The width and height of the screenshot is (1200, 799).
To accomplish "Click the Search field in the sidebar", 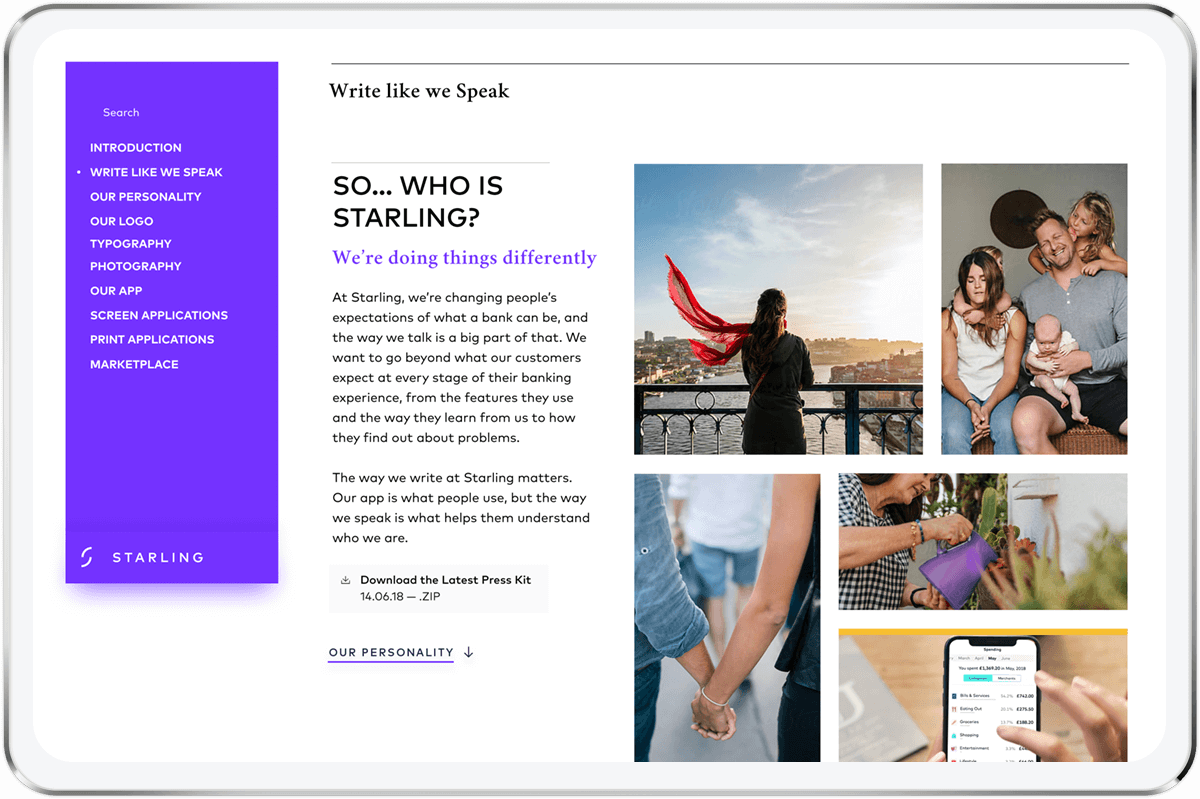I will (x=121, y=113).
